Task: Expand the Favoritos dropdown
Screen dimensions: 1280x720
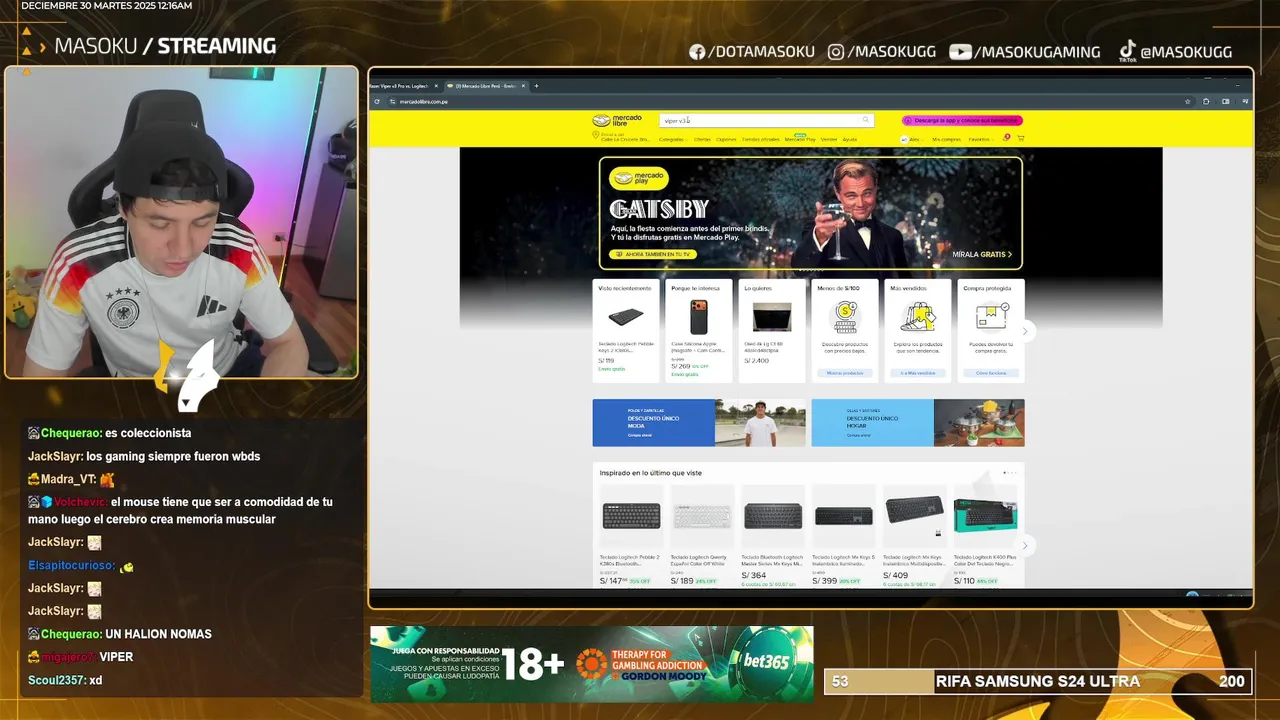Action: [x=980, y=139]
